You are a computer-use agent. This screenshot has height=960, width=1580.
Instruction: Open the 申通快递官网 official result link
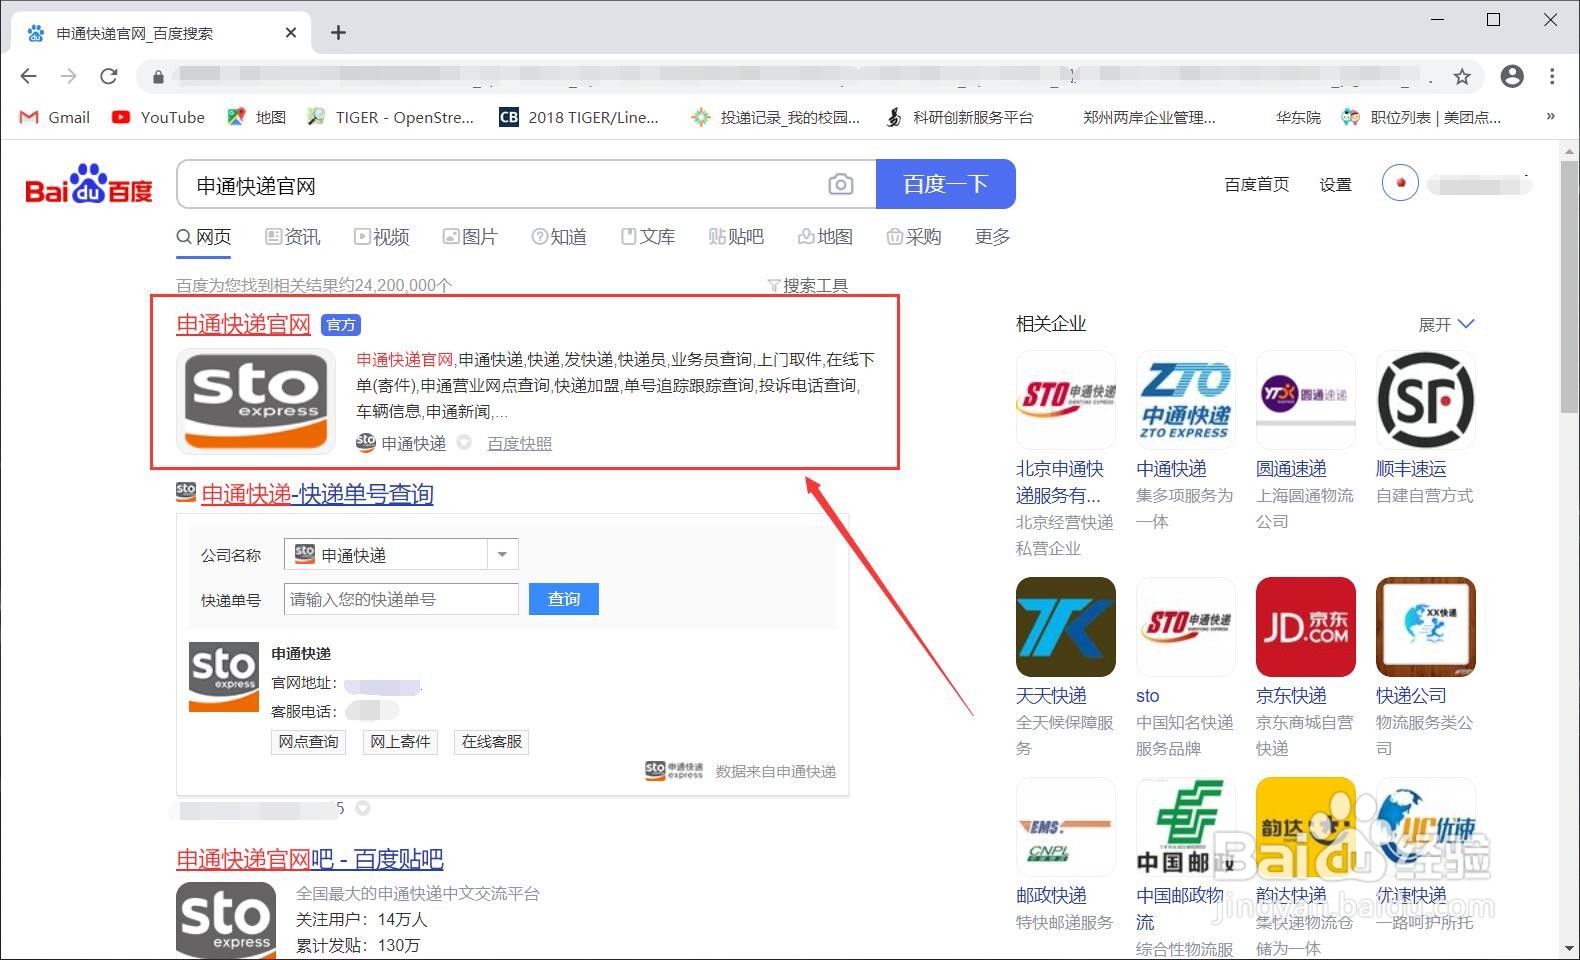click(x=243, y=325)
